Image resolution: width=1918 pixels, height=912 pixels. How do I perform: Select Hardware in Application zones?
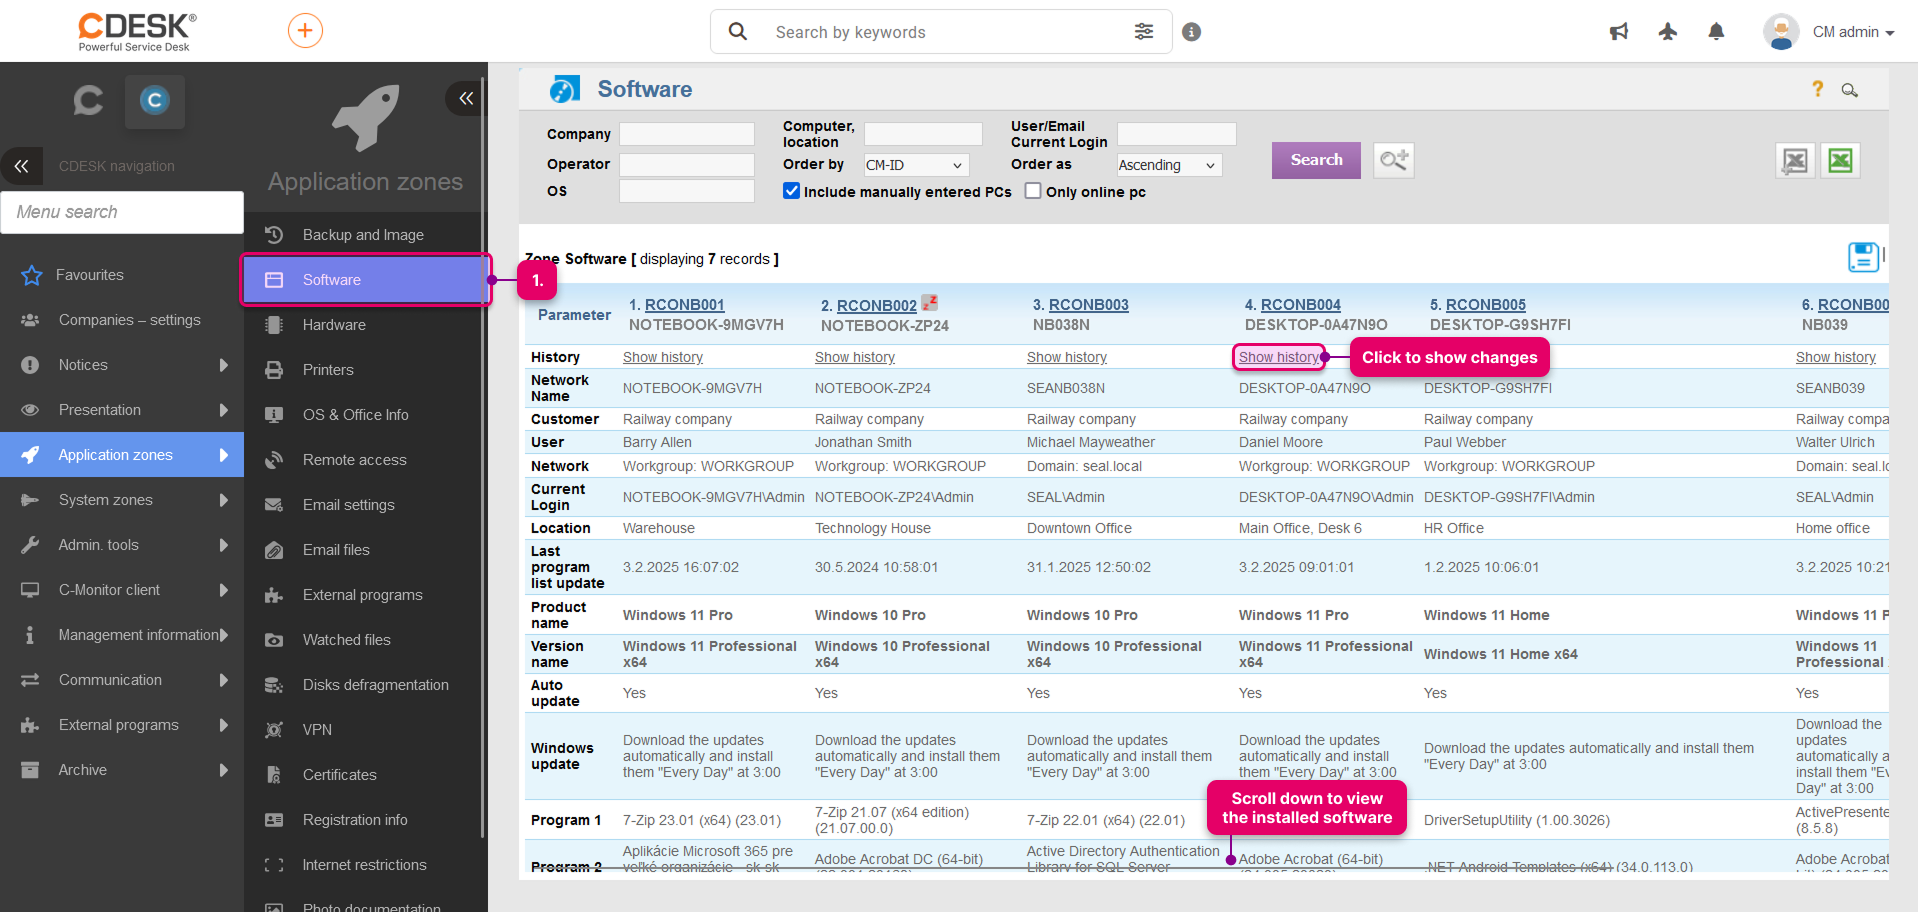tap(365, 325)
